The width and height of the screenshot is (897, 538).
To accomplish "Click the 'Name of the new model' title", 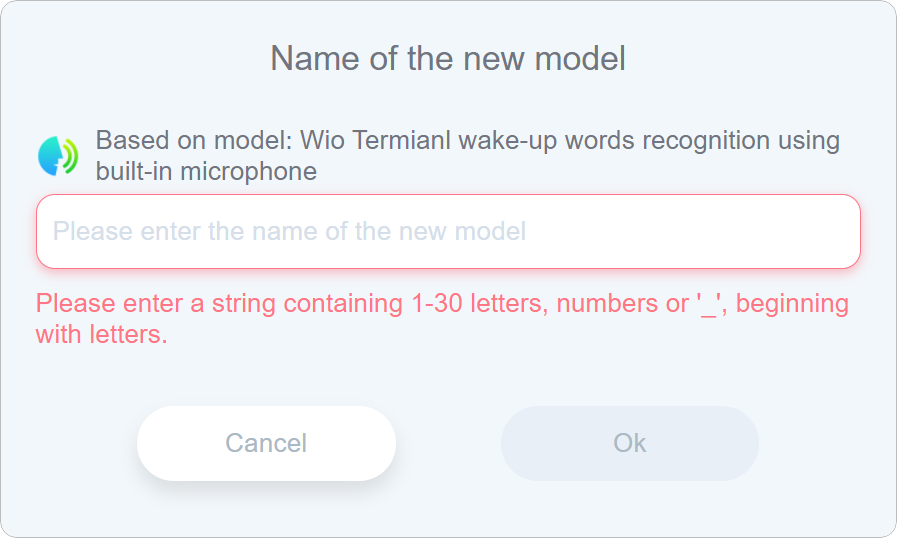I will 448,58.
